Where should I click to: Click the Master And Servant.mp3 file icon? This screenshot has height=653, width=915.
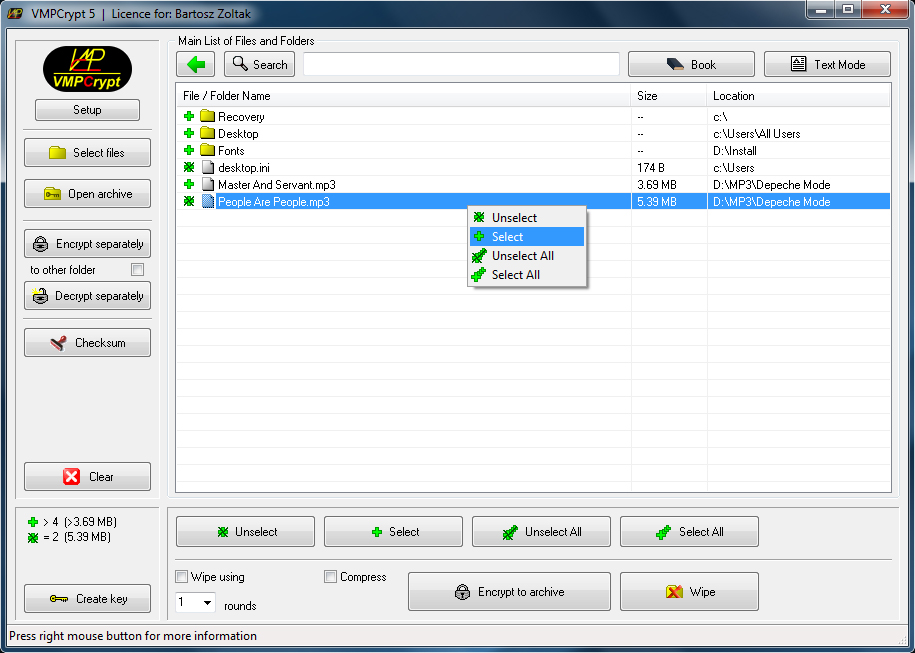click(x=208, y=184)
